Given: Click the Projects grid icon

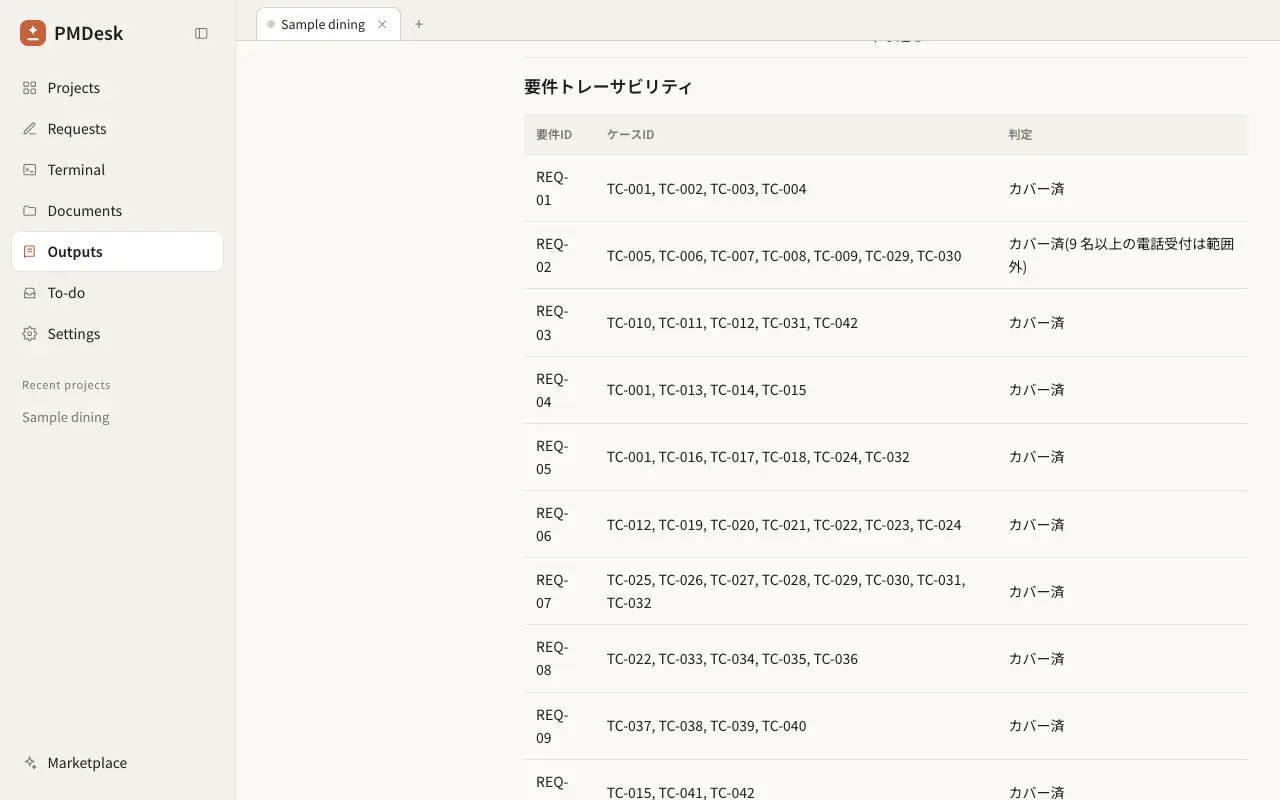Looking at the screenshot, I should tap(30, 88).
